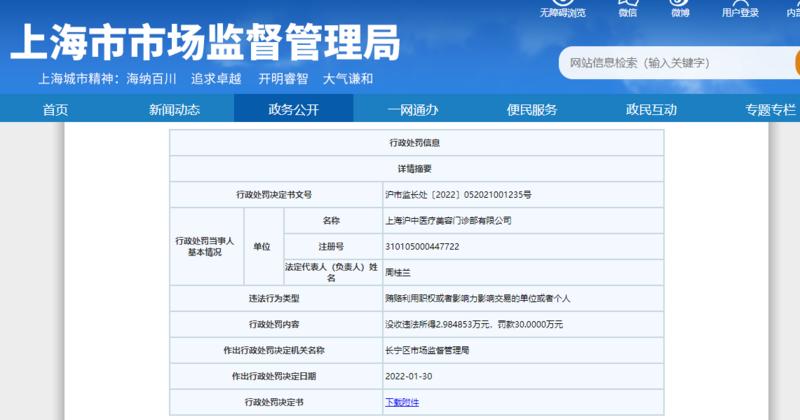Image resolution: width=800 pixels, height=420 pixels.
Task: Go to the 首页 home tab
Action: pos(55,109)
